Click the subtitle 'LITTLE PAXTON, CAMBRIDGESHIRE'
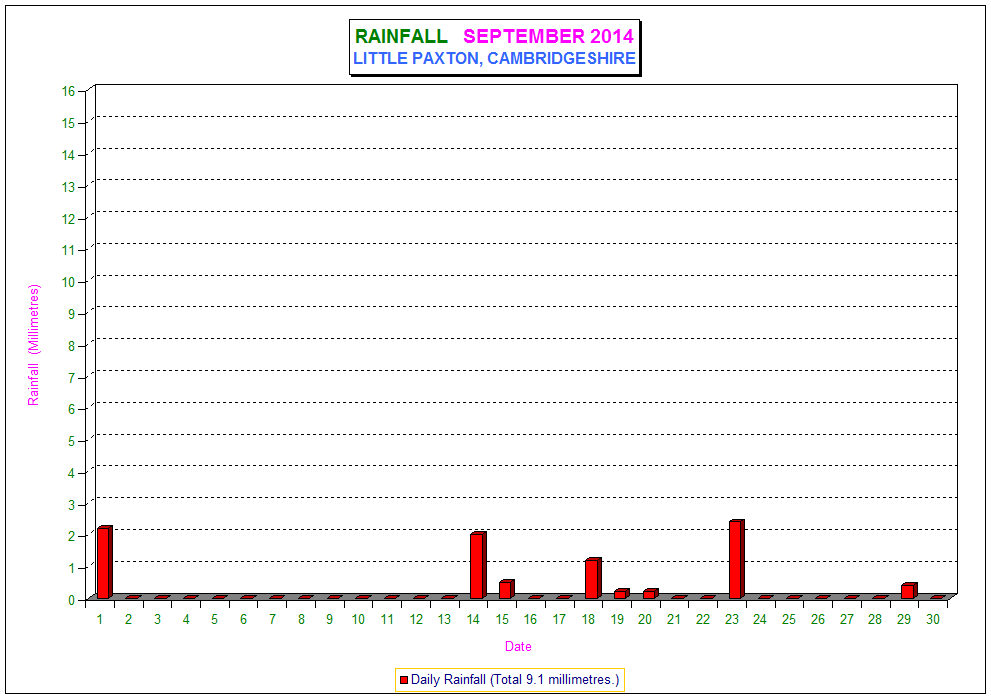The image size is (991, 698). coord(494,58)
